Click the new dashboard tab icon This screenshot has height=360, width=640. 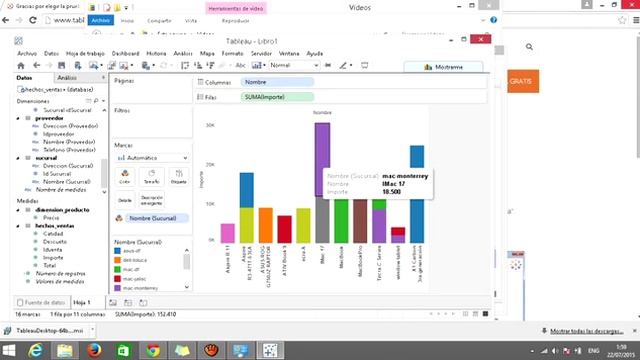pyautogui.click(x=128, y=303)
